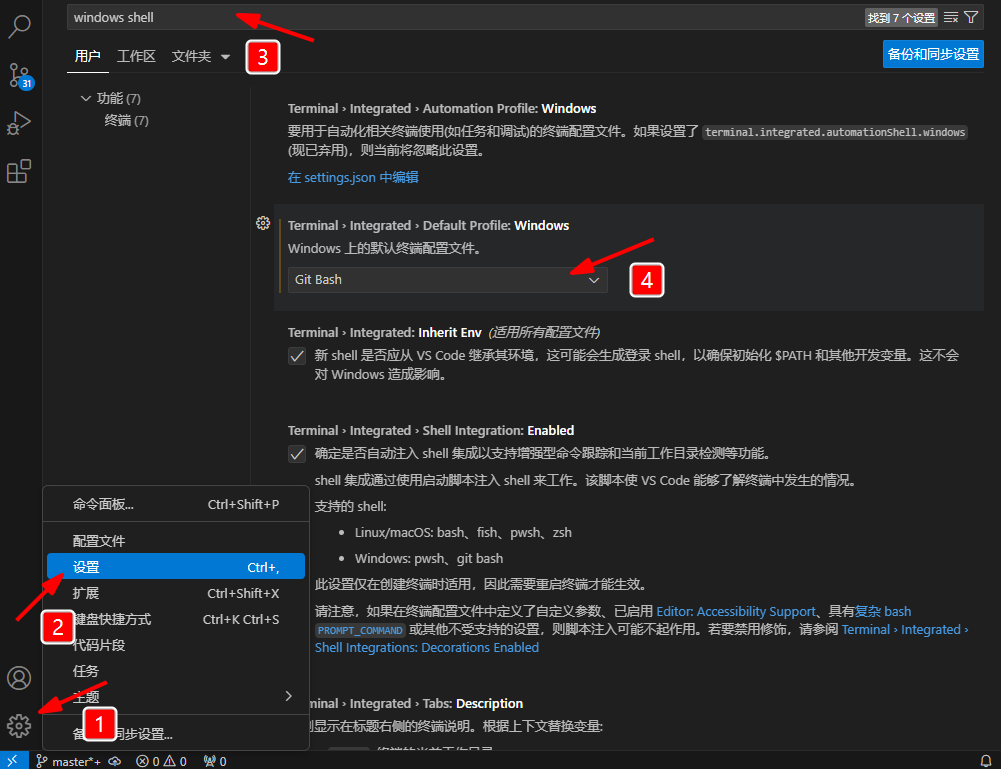Viewport: 1001px width, 769px height.
Task: Select 设置 from the manage menu
Action: pos(175,567)
